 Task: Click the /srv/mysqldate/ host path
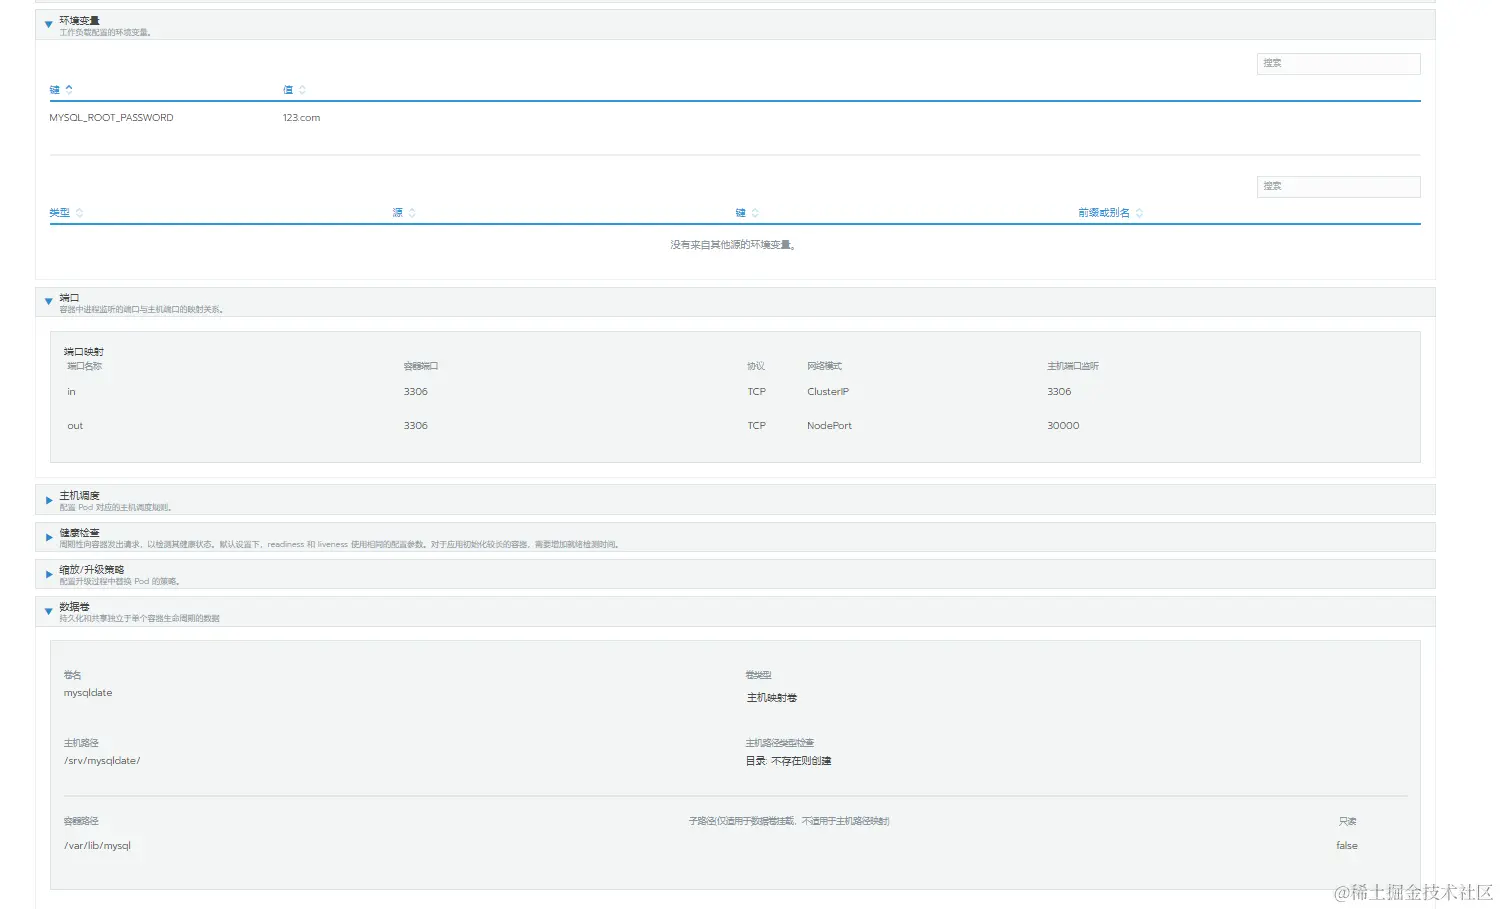[102, 761]
